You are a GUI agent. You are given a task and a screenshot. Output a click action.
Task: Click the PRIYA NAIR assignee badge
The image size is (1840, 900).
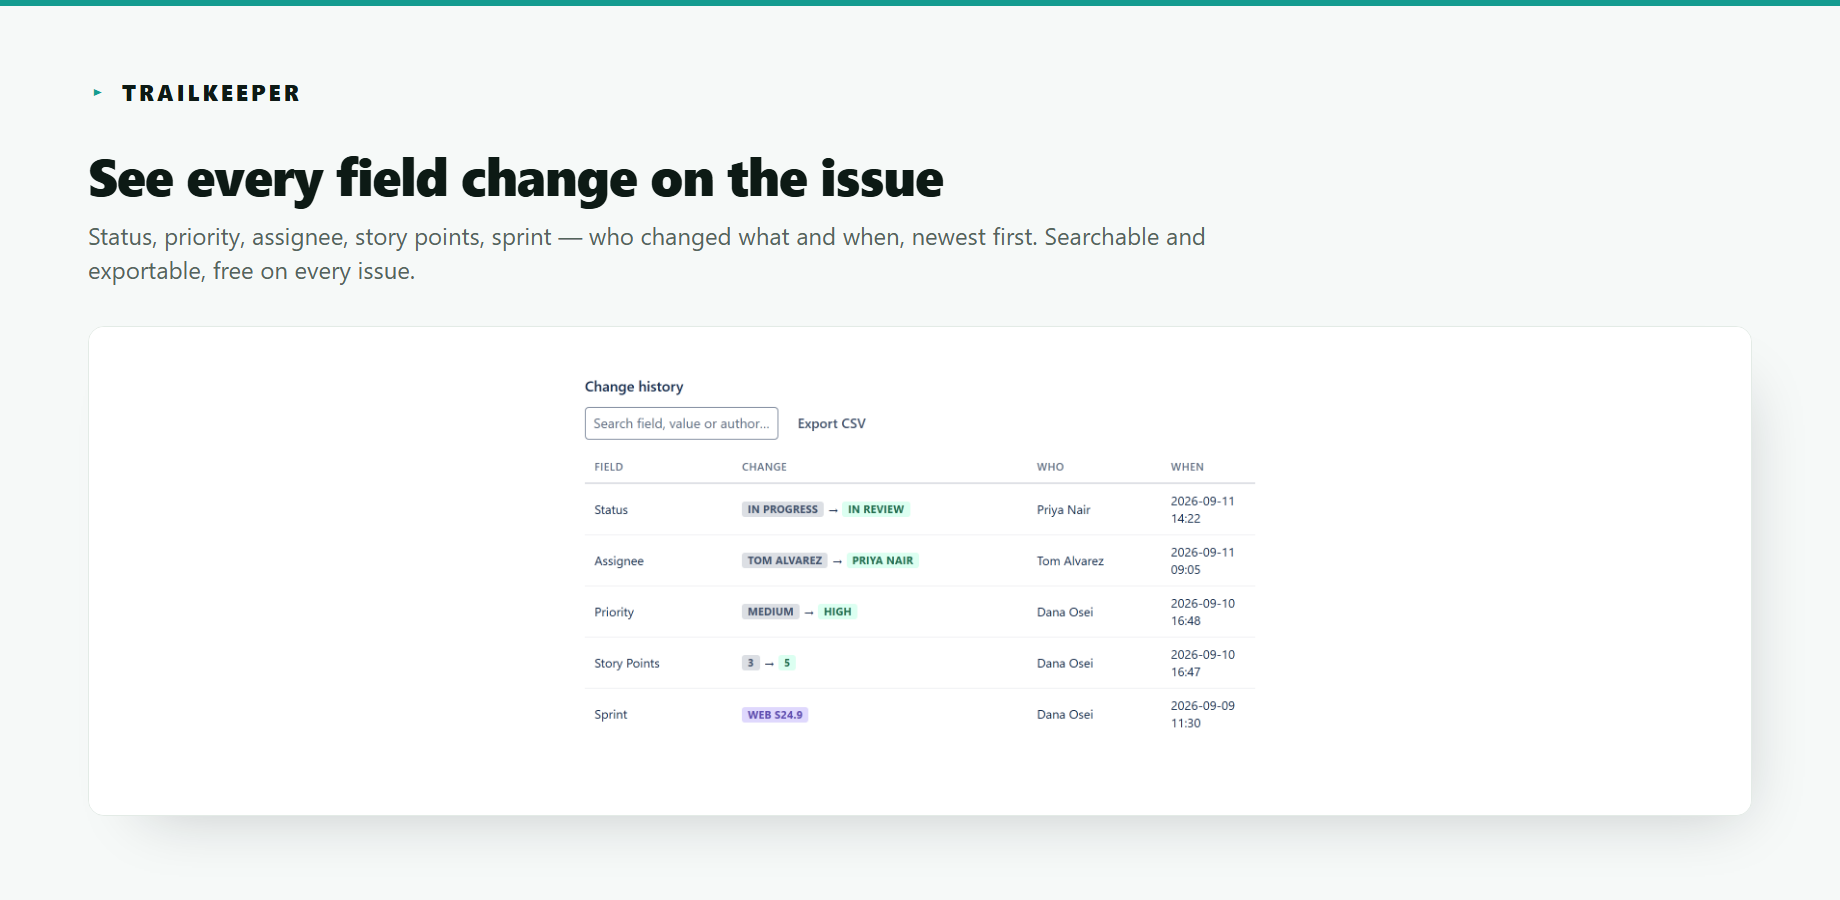pos(883,560)
